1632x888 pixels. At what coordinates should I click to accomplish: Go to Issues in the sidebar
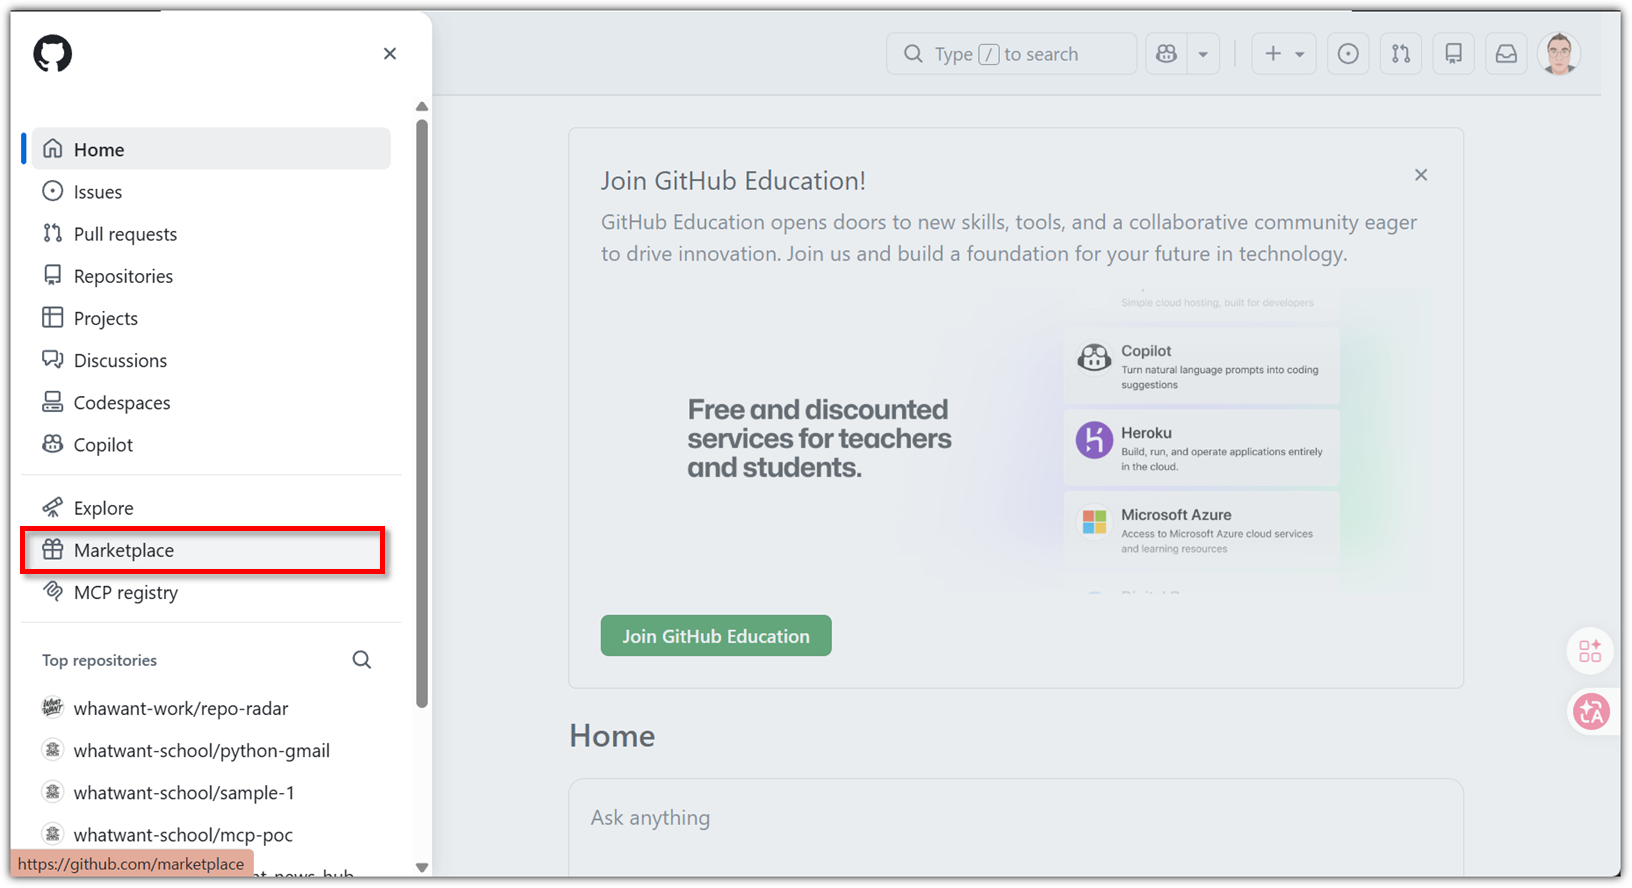[211, 191]
